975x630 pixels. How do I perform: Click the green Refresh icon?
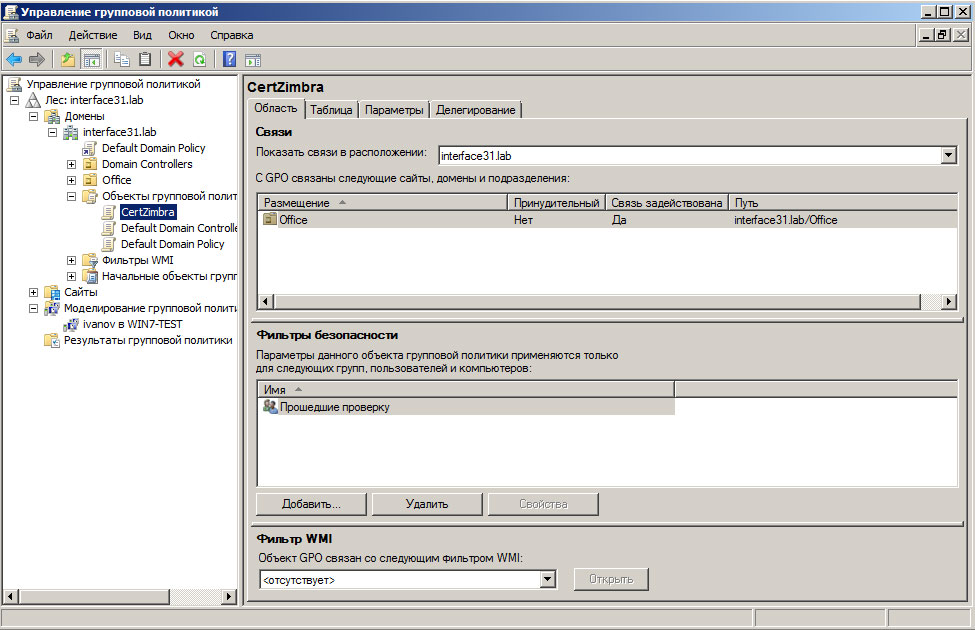199,60
